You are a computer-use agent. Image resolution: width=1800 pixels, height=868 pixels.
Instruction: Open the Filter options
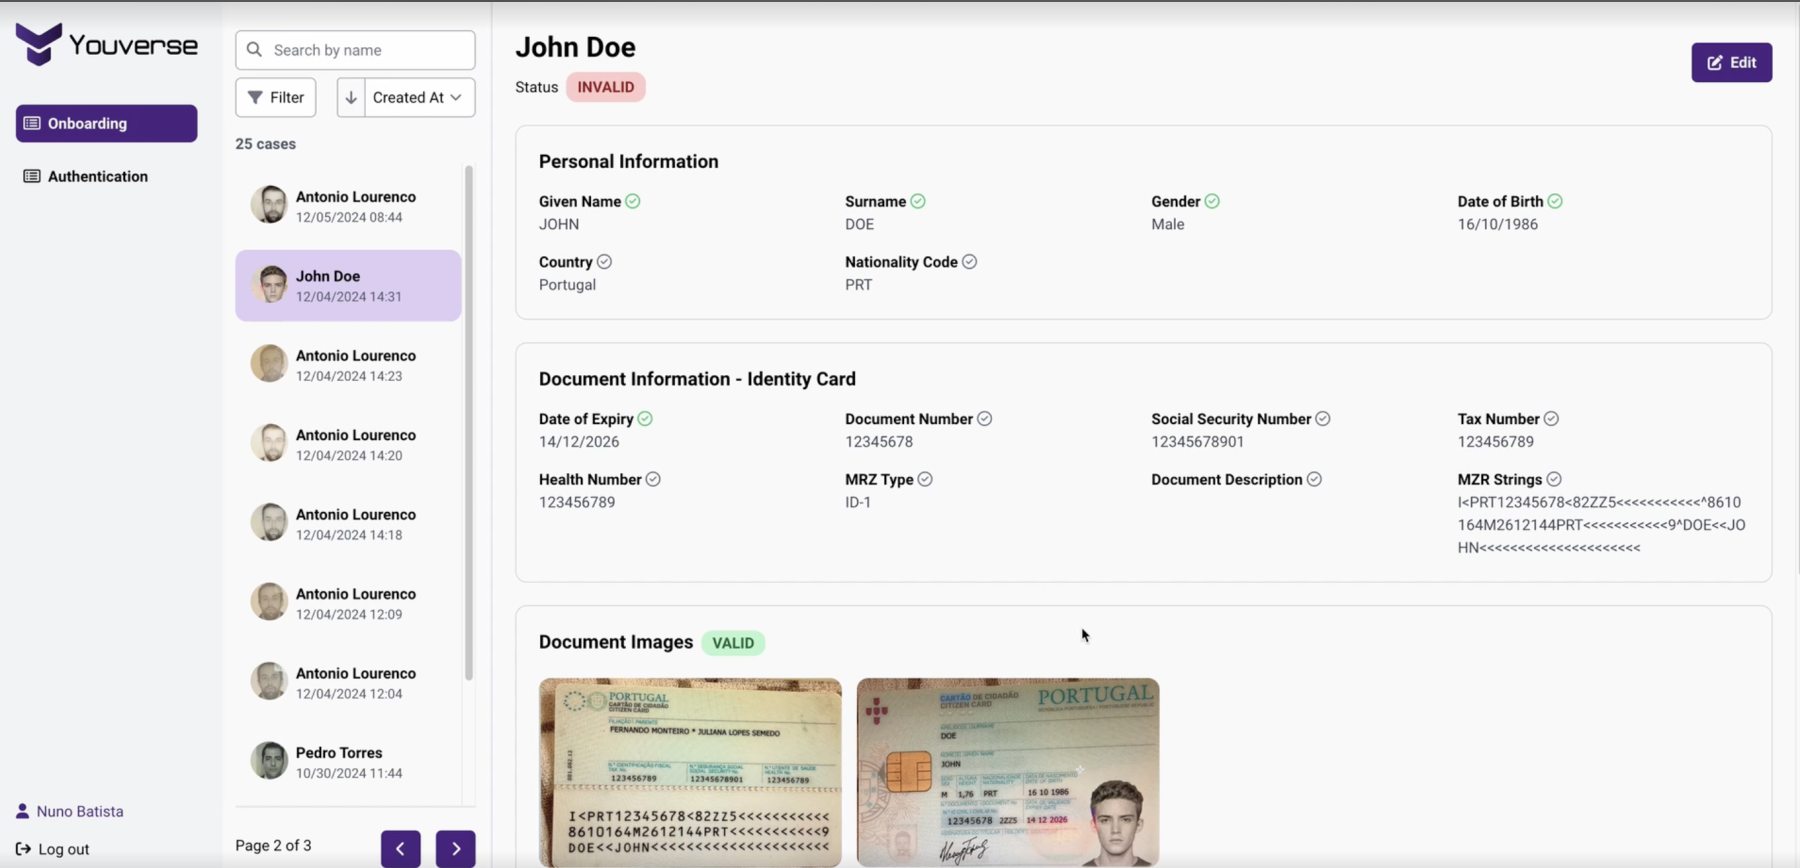click(x=276, y=98)
